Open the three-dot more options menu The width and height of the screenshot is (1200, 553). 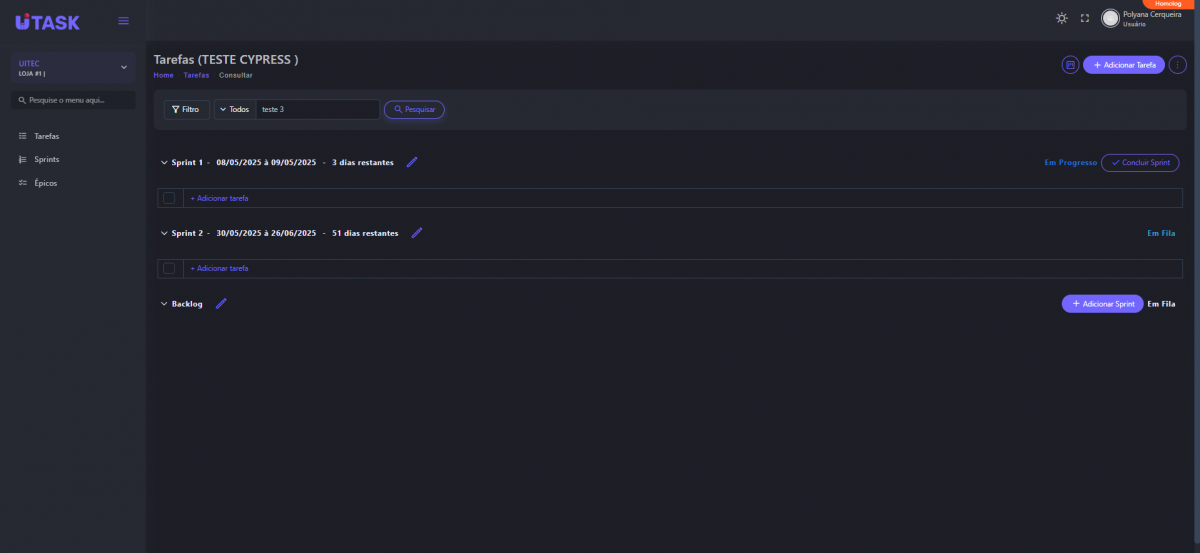pos(1177,65)
